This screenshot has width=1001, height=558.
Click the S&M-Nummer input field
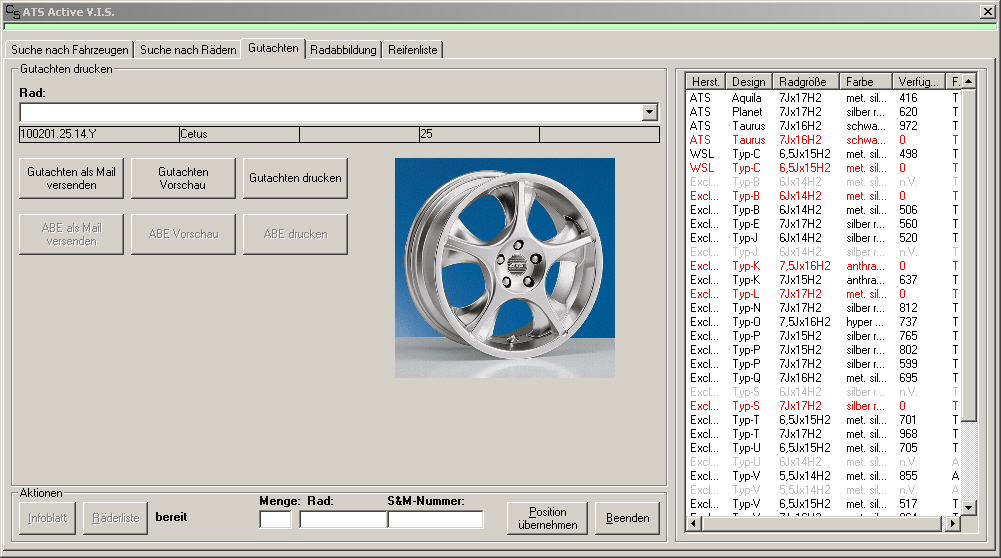pos(435,520)
